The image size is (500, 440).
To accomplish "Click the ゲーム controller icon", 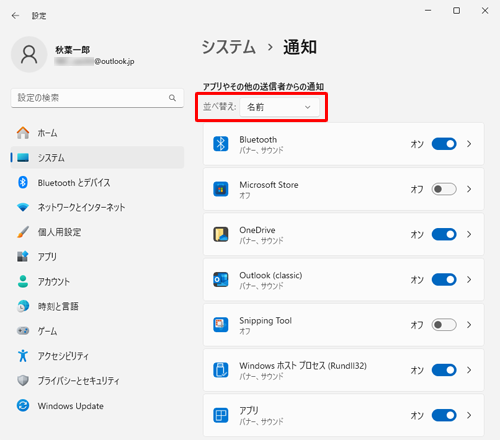I will [x=23, y=331].
